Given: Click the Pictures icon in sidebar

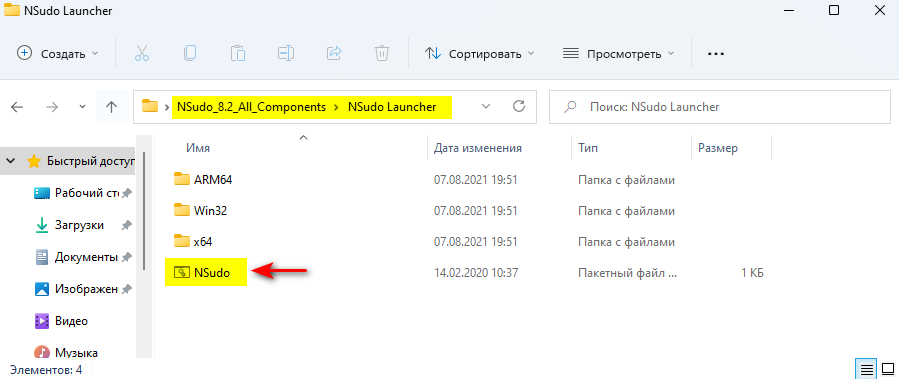Looking at the screenshot, I should (x=42, y=289).
